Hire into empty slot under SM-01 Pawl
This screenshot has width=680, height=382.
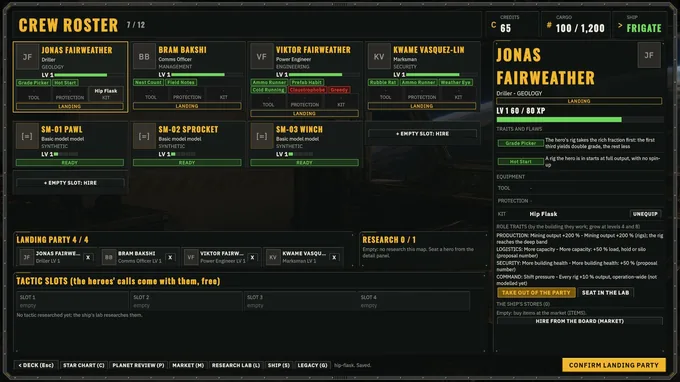(70, 183)
